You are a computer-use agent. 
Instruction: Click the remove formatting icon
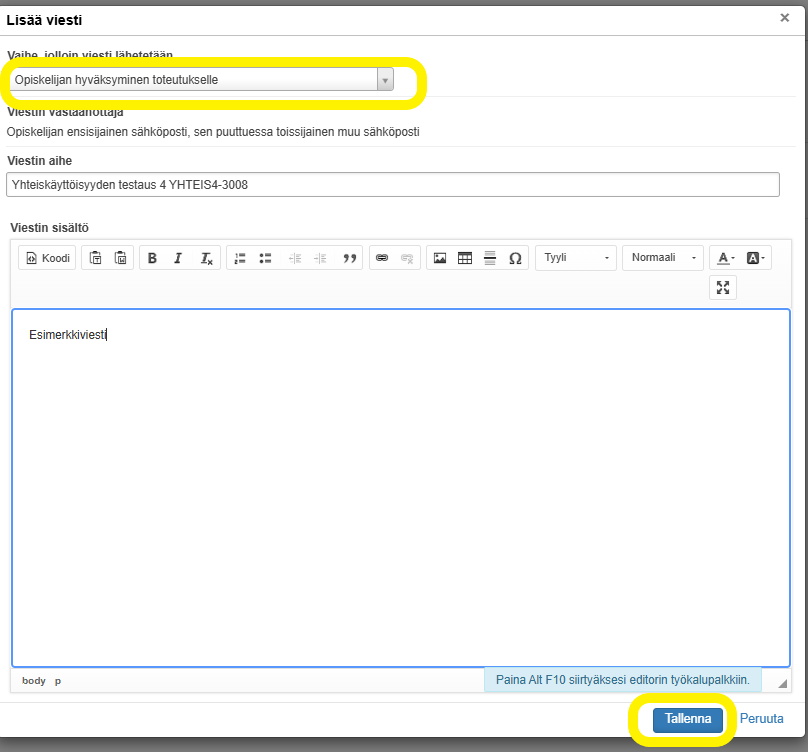[x=206, y=258]
